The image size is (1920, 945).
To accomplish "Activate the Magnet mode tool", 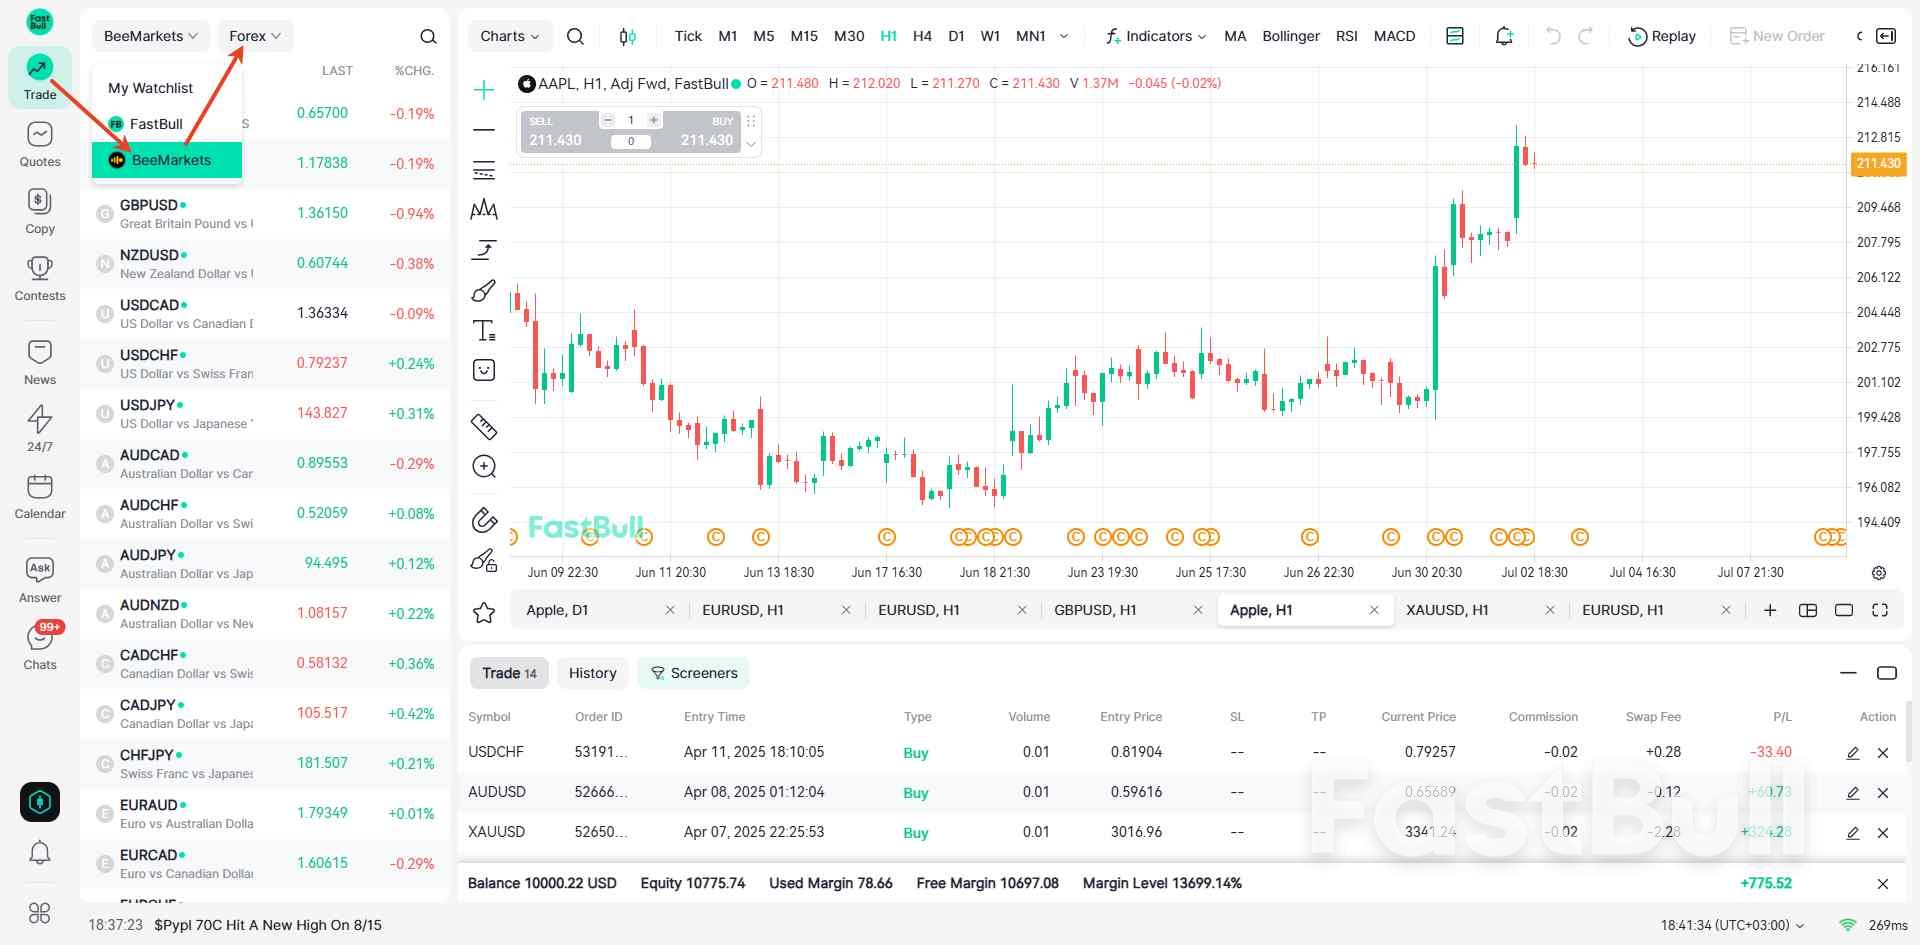I will (x=484, y=521).
